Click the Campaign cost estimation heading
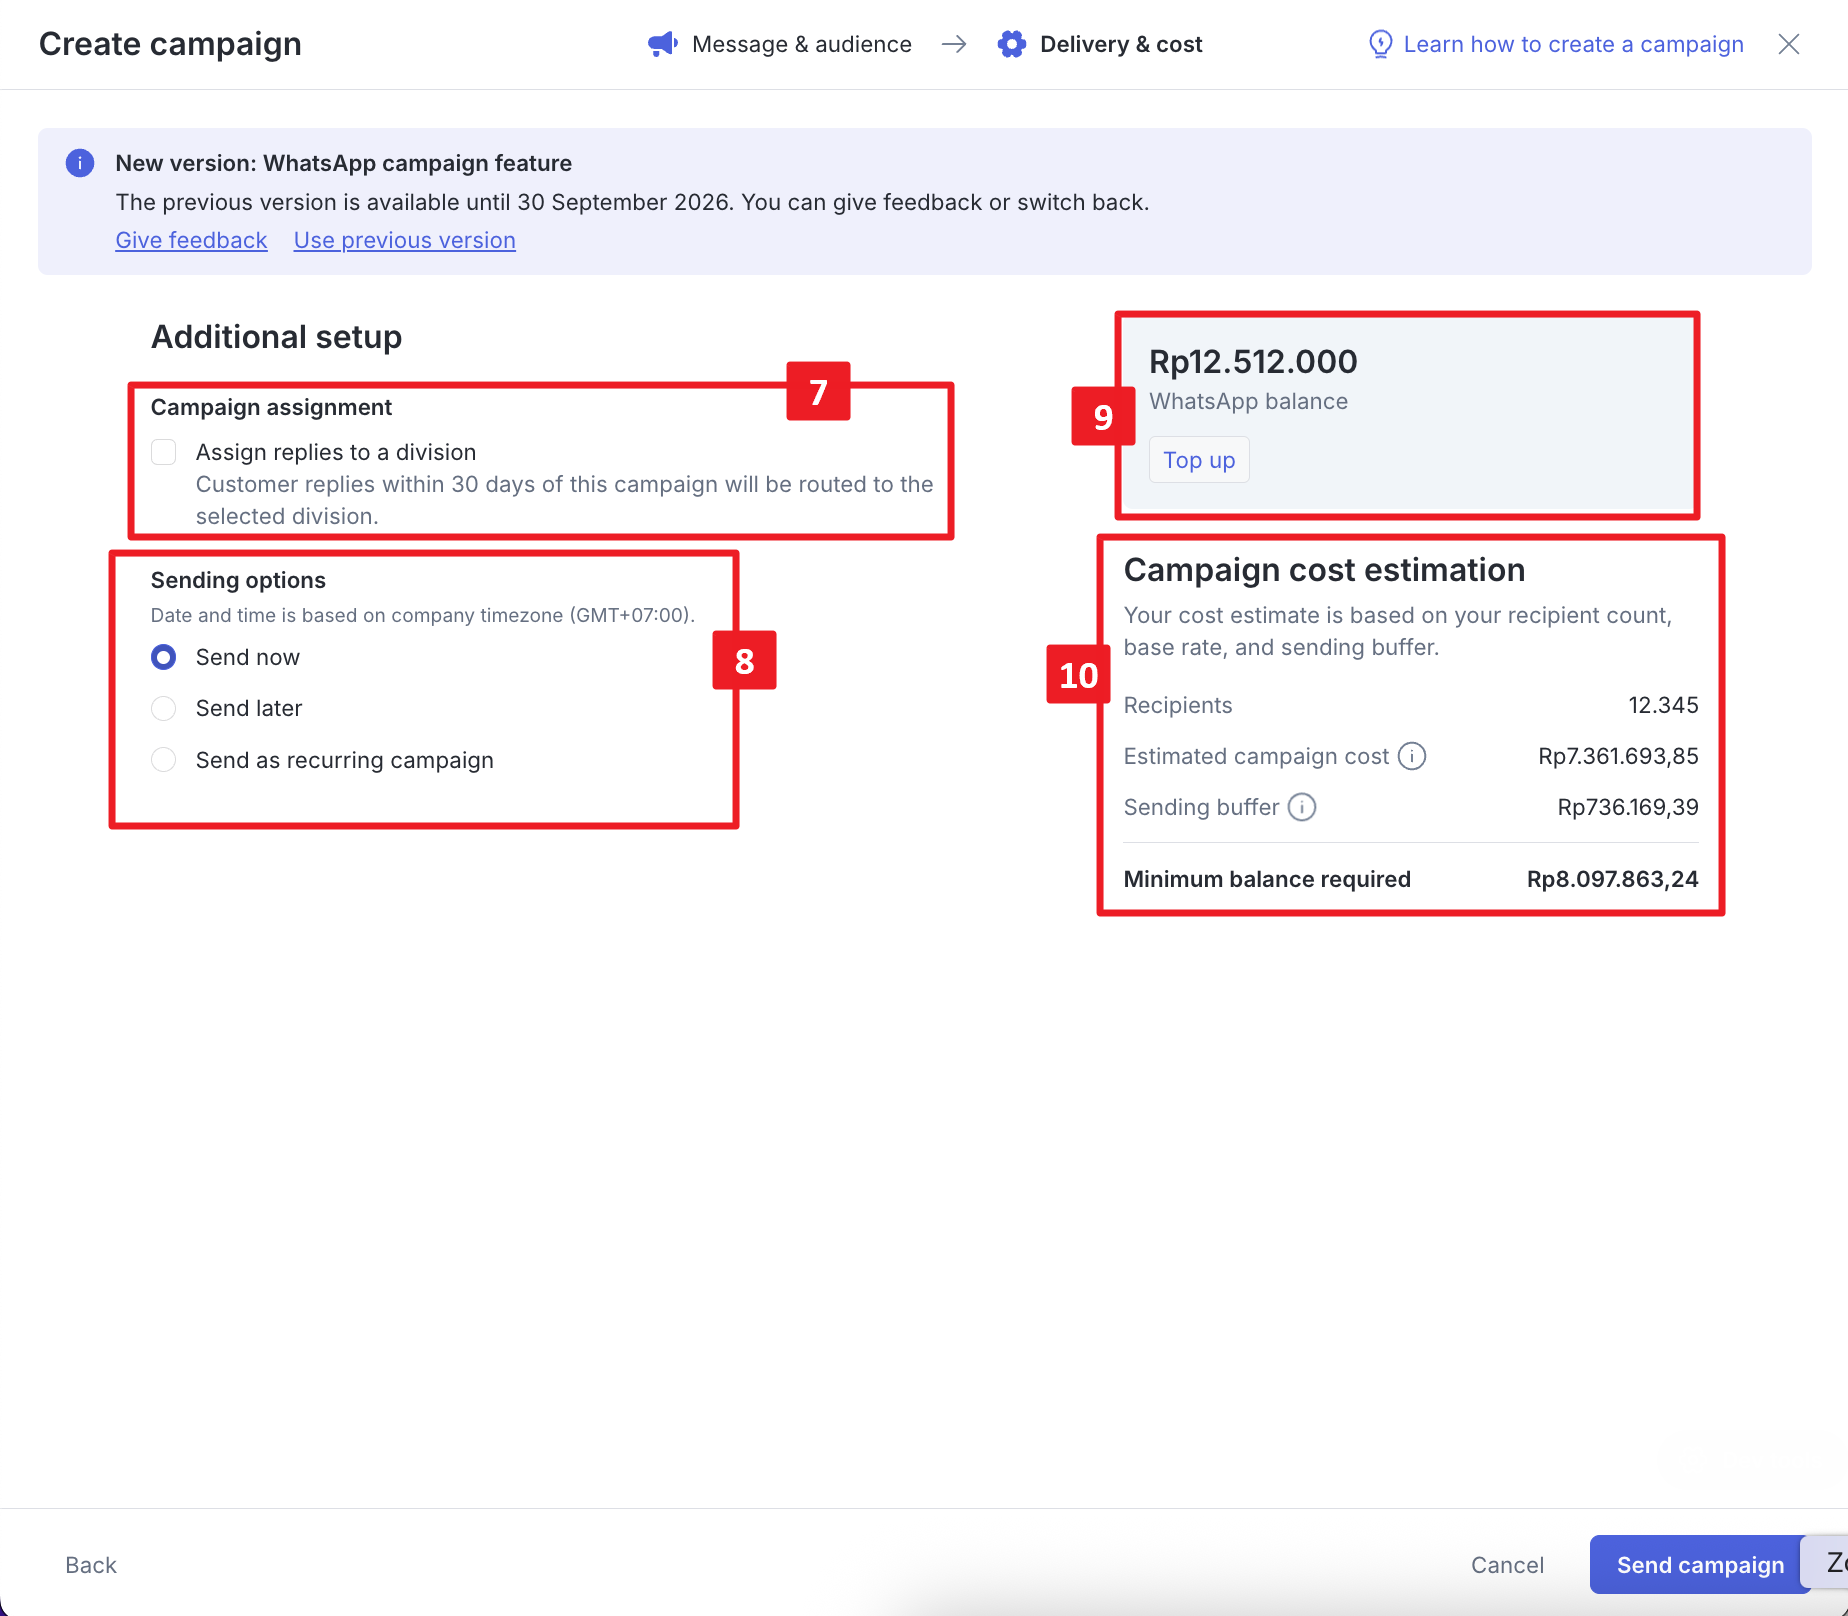The height and width of the screenshot is (1616, 1848). [1324, 569]
